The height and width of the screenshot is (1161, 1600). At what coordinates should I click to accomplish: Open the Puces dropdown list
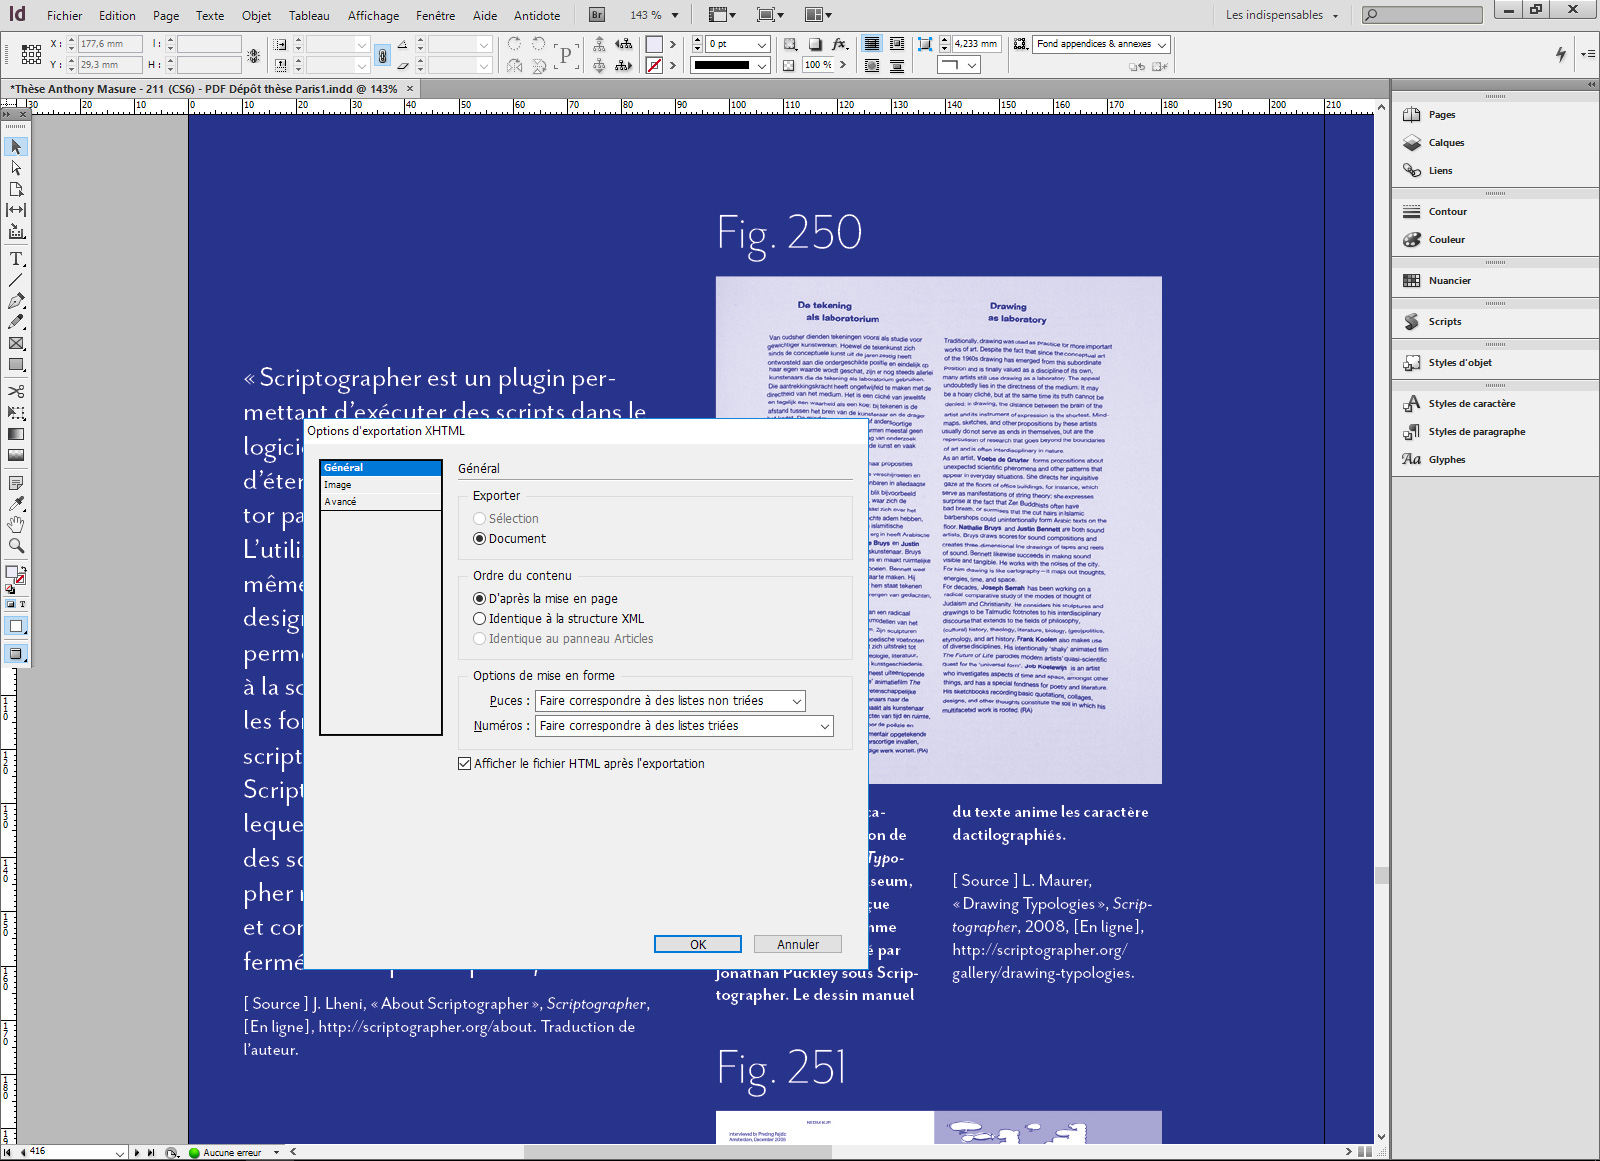pos(670,701)
